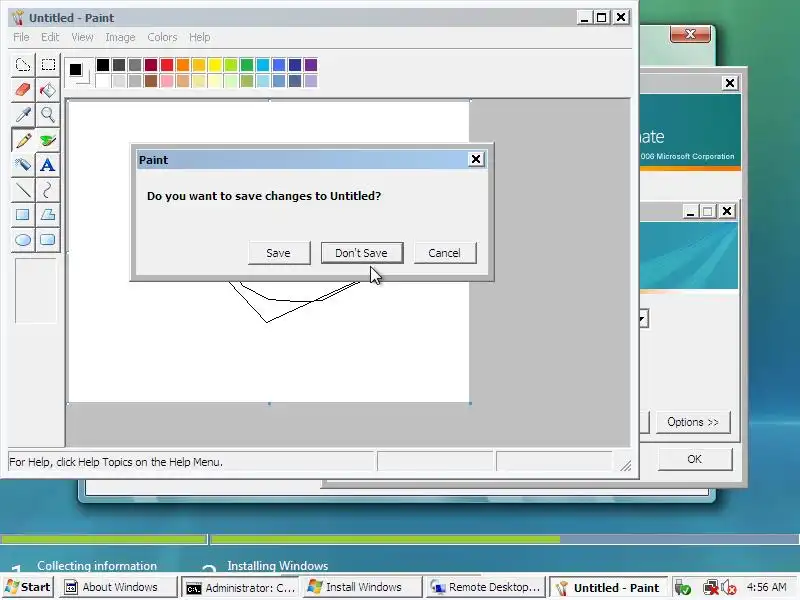Select the Text tool

tap(48, 165)
